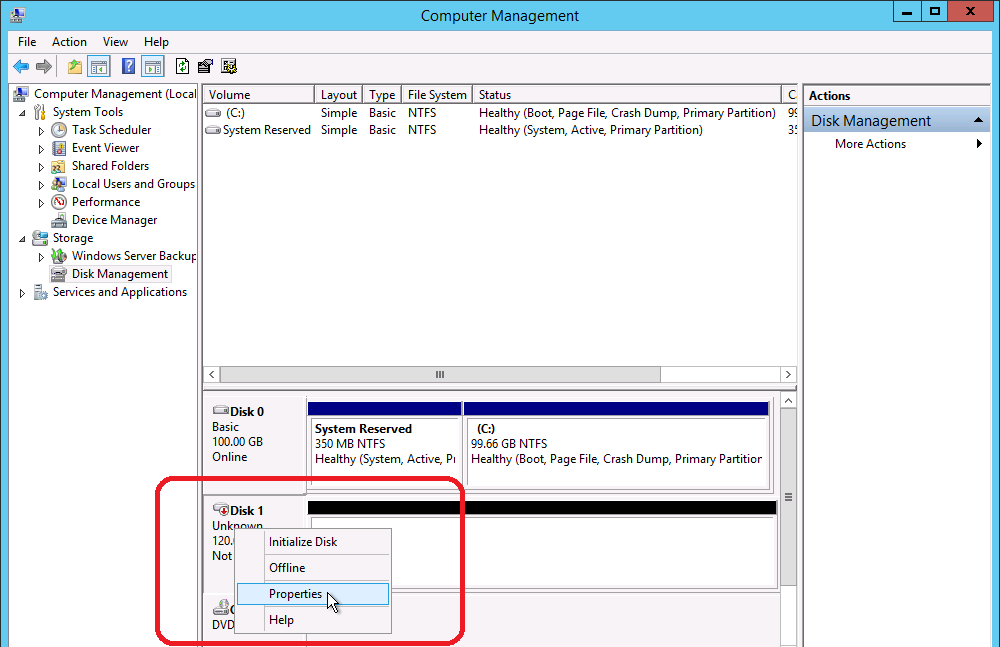The width and height of the screenshot is (1000, 647).
Task: Click the Refresh toolbar icon
Action: click(182, 67)
